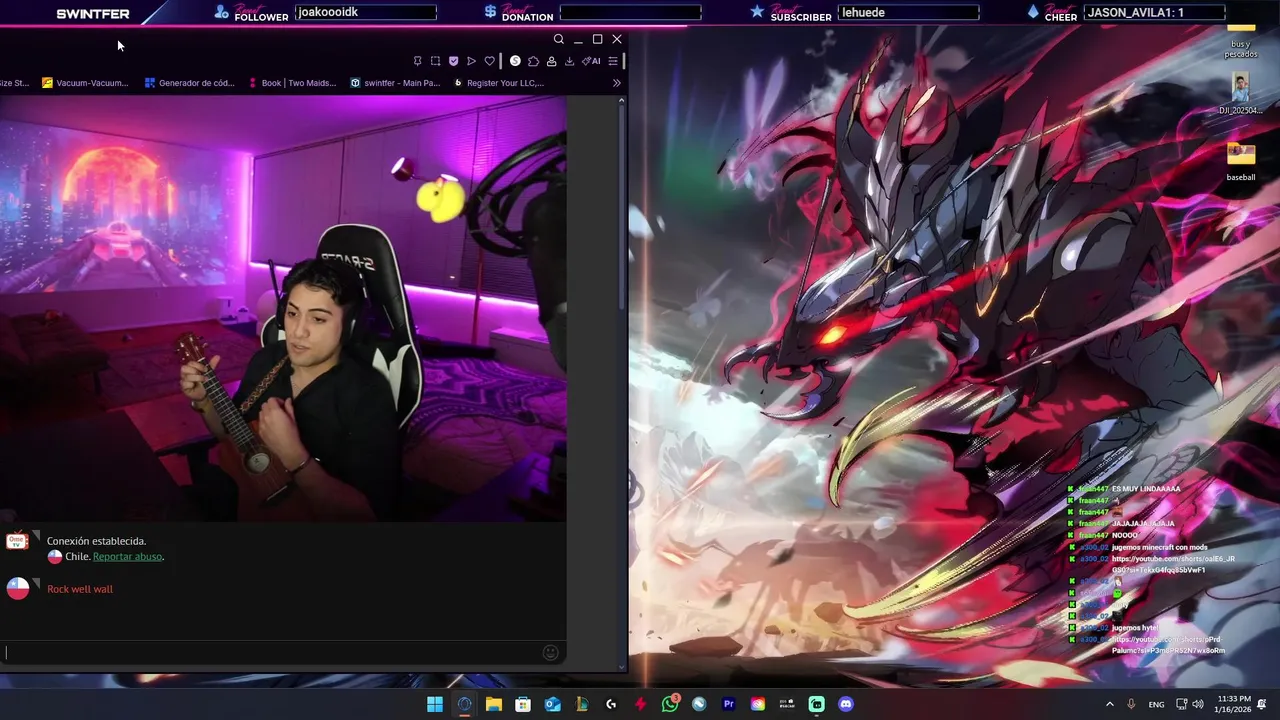
Task: Toggle the purple ad-blocker shield icon
Action: (453, 61)
